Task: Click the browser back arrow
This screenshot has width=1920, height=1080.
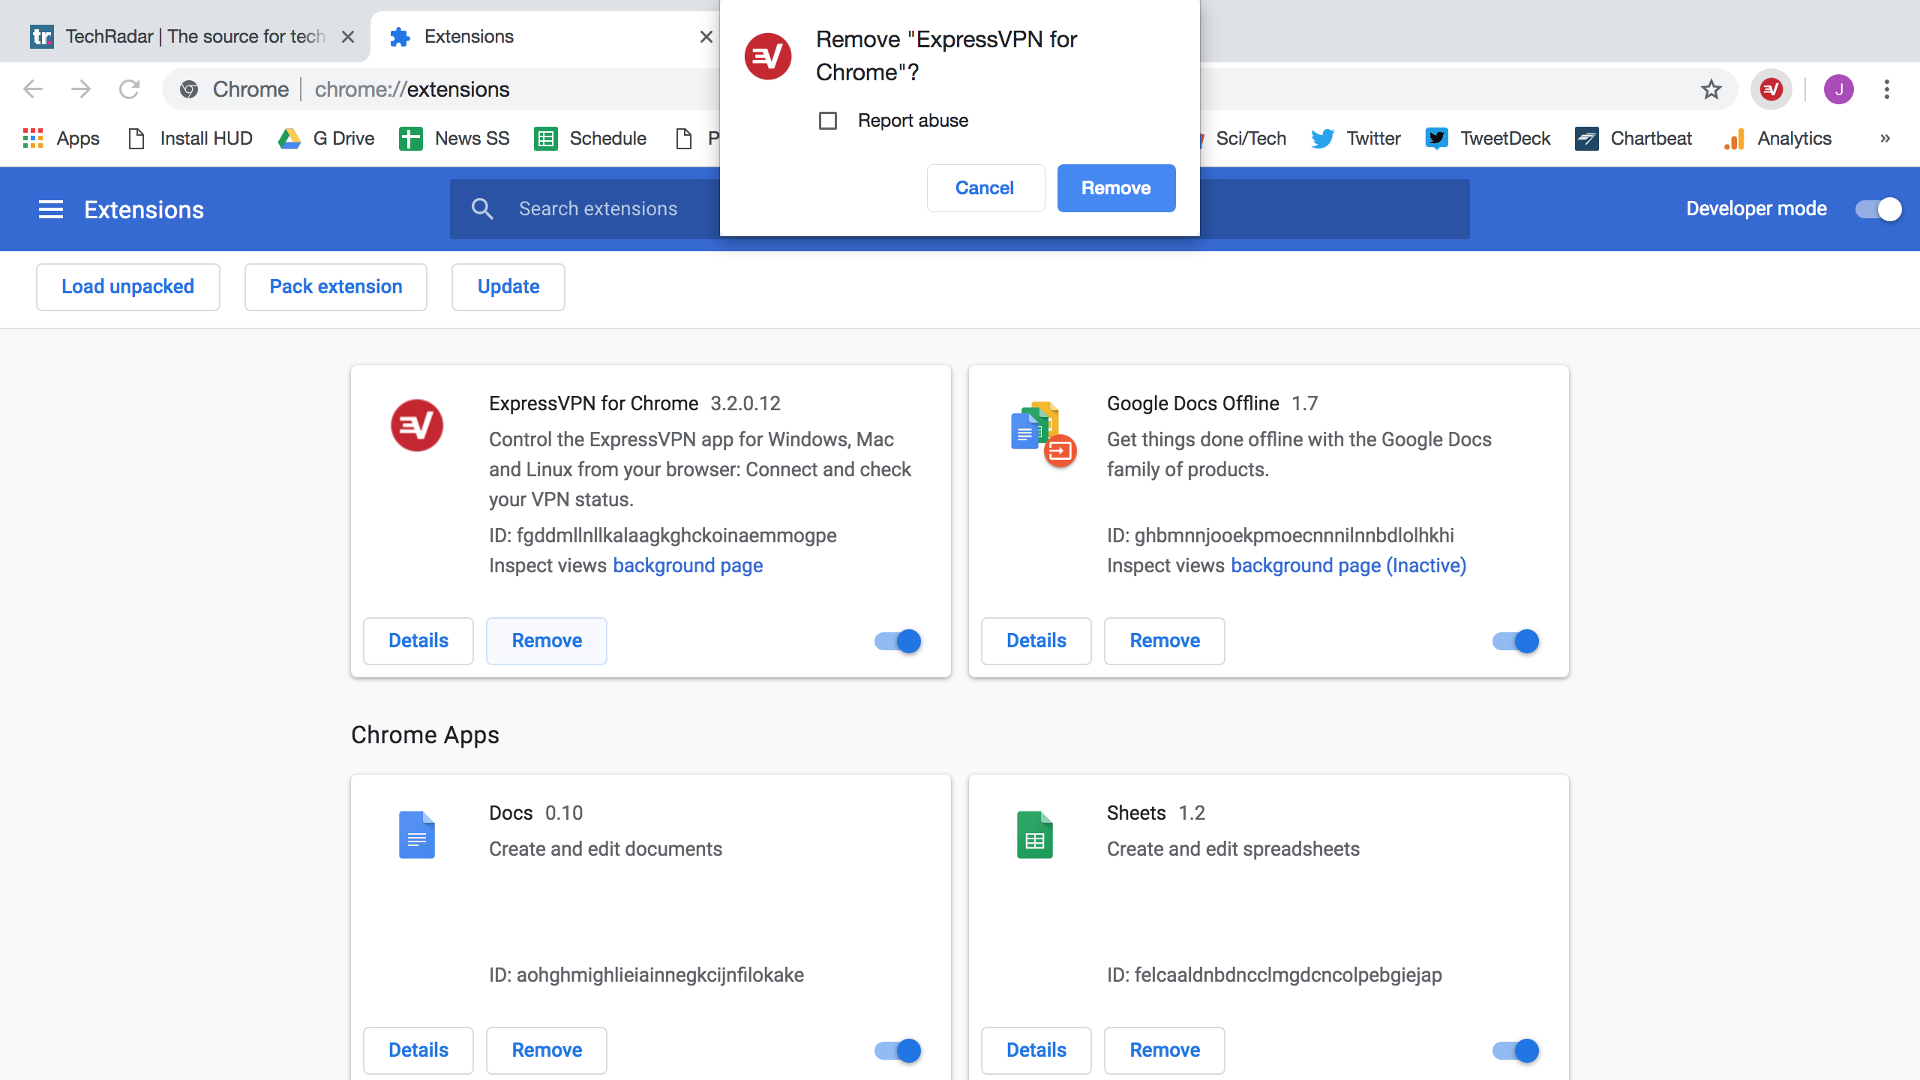Action: 33,89
